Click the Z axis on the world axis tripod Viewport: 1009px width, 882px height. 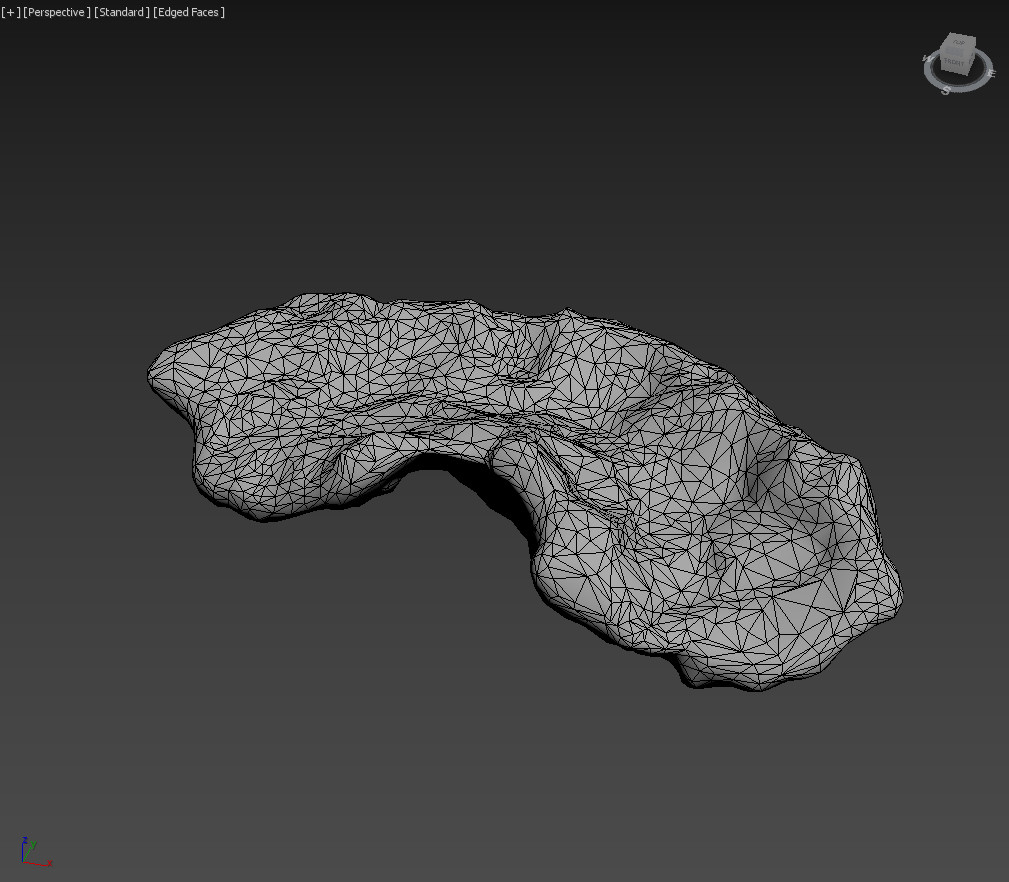pos(25,845)
